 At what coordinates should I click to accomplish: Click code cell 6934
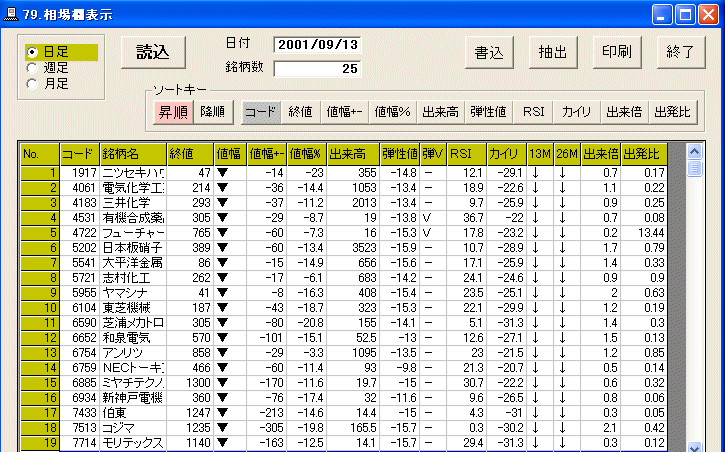(x=80, y=397)
